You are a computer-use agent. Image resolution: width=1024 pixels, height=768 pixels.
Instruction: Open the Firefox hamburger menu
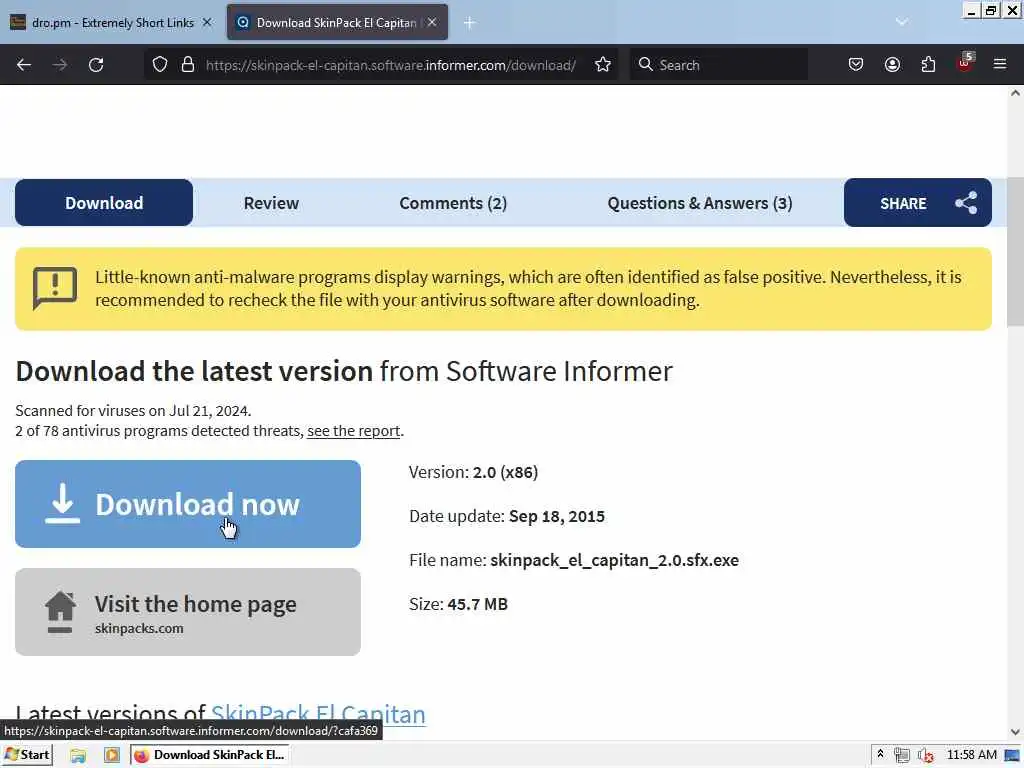click(x=1000, y=65)
